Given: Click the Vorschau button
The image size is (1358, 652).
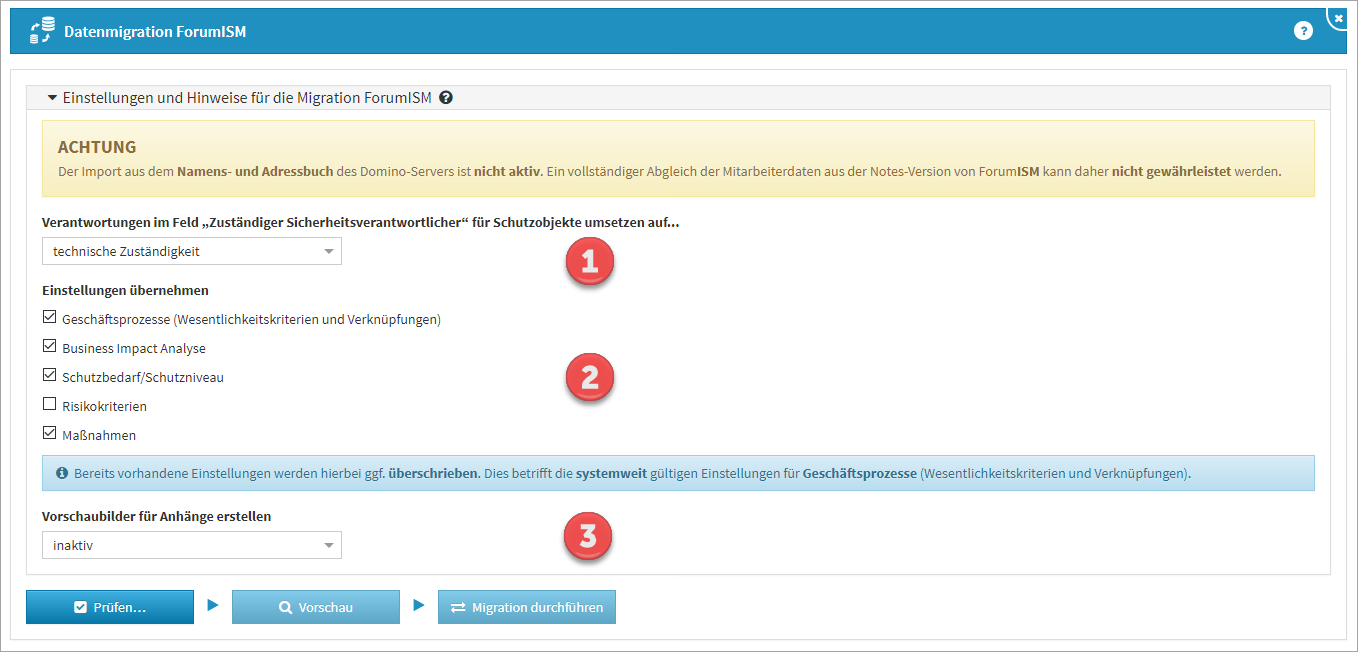Looking at the screenshot, I should [x=316, y=607].
